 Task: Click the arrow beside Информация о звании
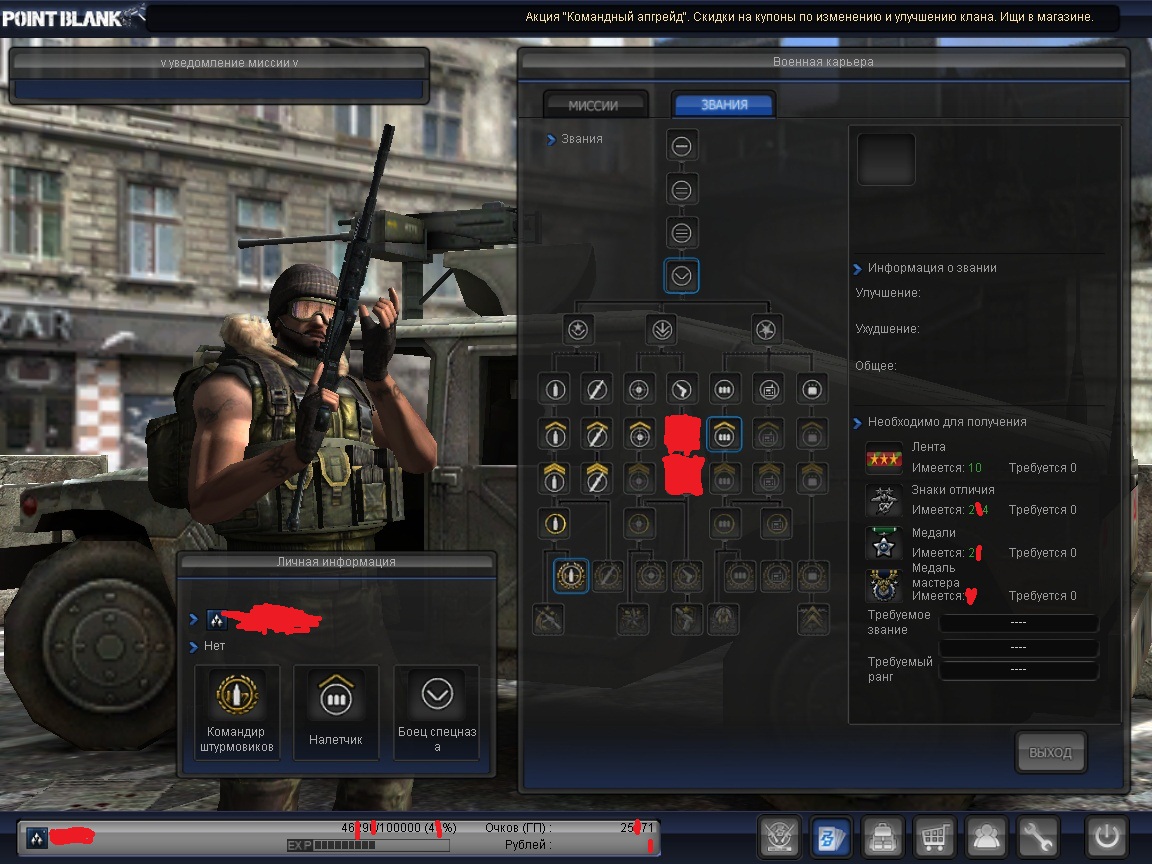pos(858,268)
